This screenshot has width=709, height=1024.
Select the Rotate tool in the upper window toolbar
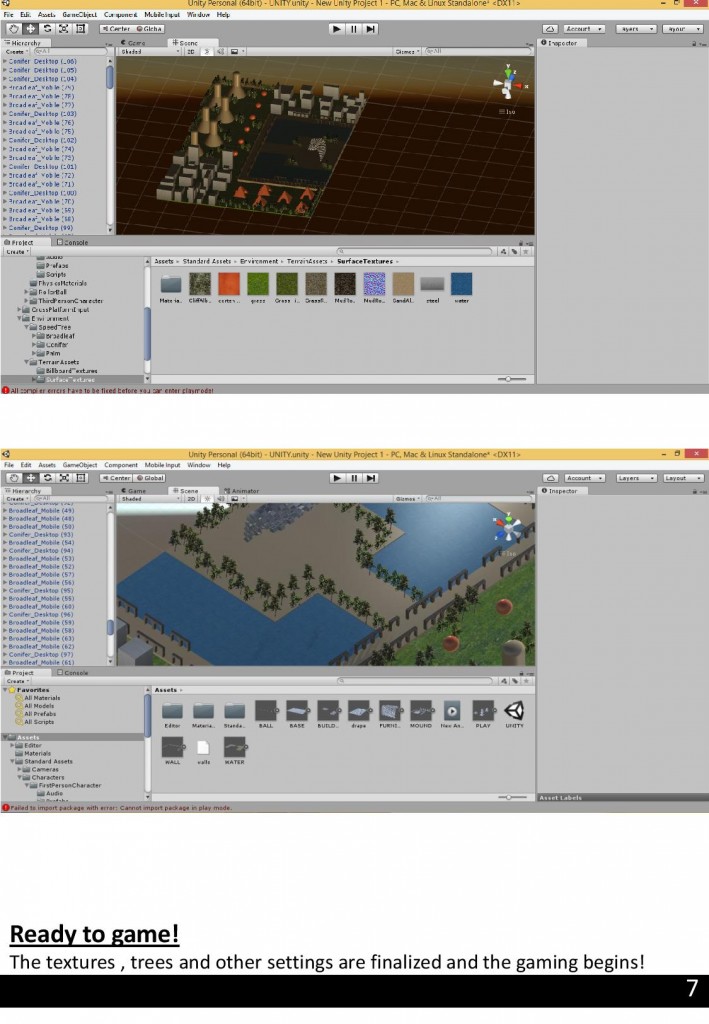[47, 29]
